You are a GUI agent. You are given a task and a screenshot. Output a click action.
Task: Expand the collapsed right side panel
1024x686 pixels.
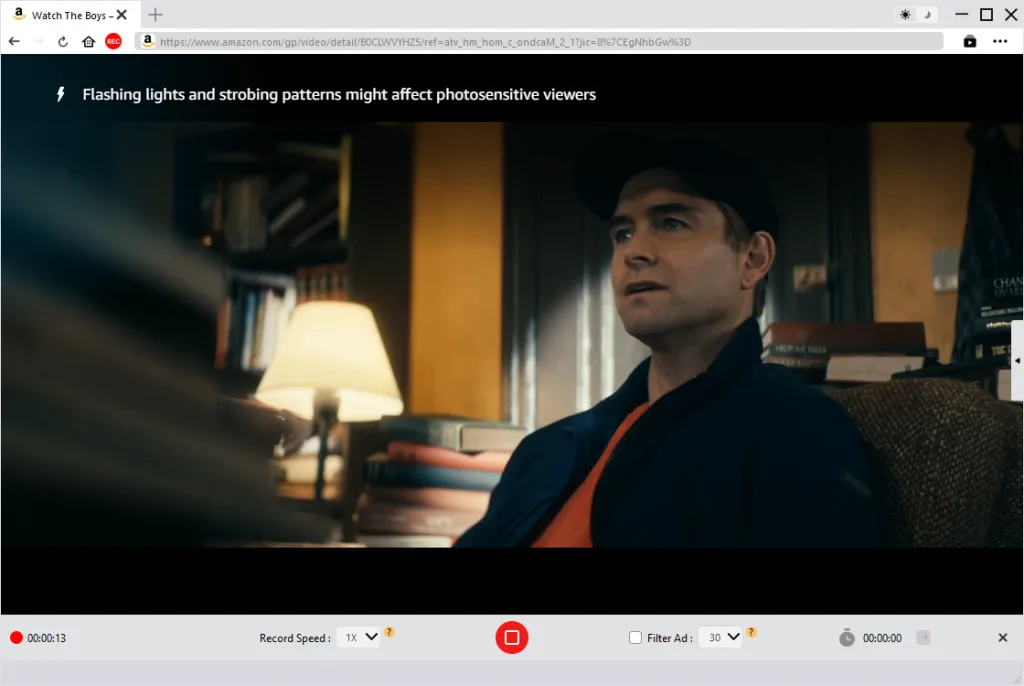pos(1017,360)
